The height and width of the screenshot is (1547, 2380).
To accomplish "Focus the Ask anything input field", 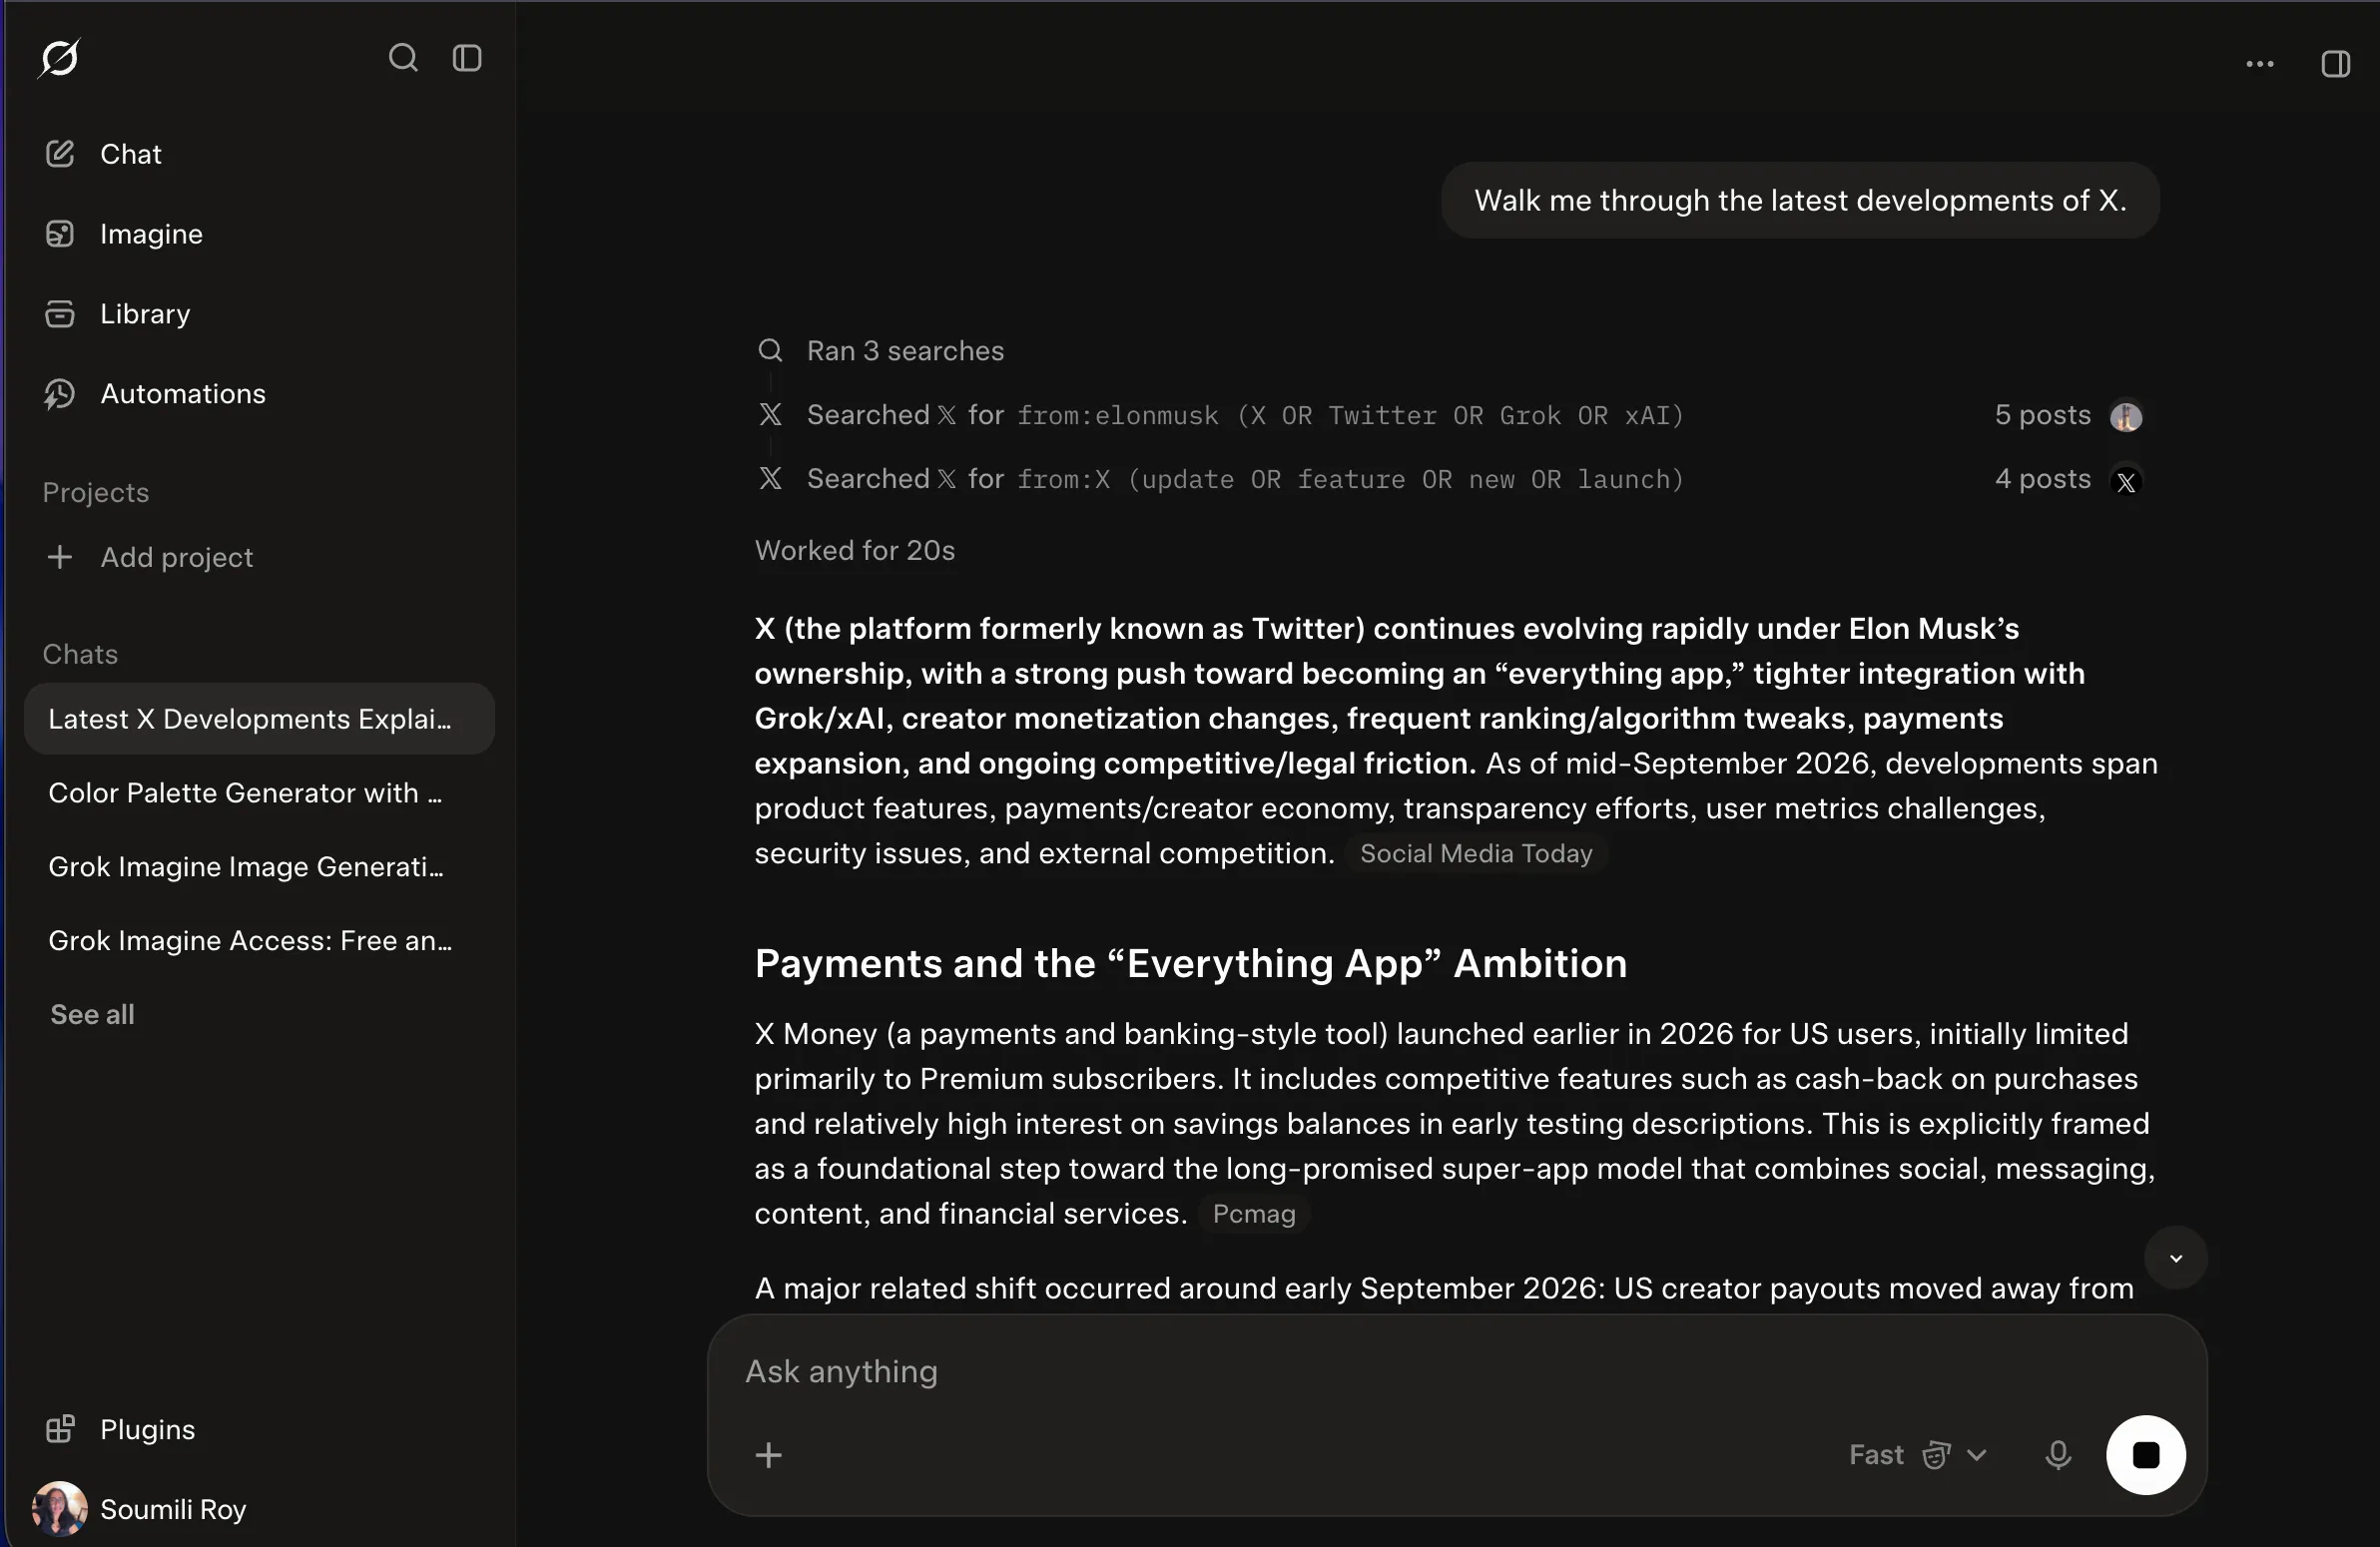I will click(x=1455, y=1371).
